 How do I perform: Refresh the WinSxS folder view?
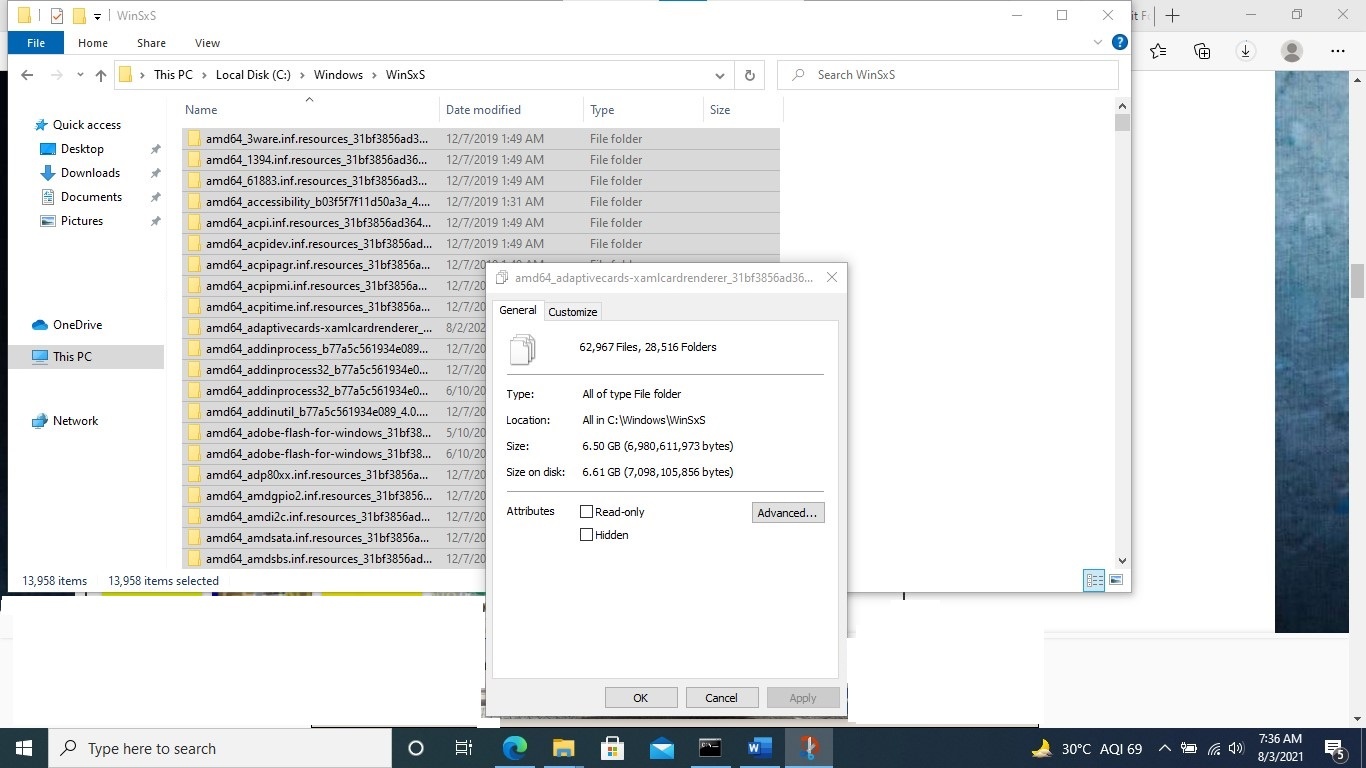point(749,75)
